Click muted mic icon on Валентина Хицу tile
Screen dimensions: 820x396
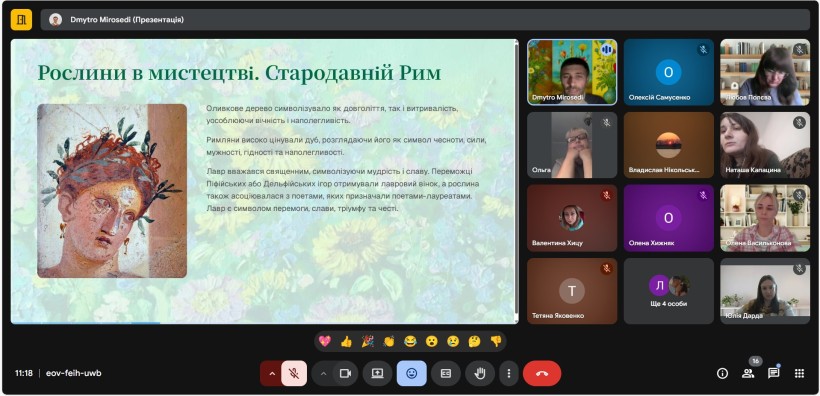point(607,195)
